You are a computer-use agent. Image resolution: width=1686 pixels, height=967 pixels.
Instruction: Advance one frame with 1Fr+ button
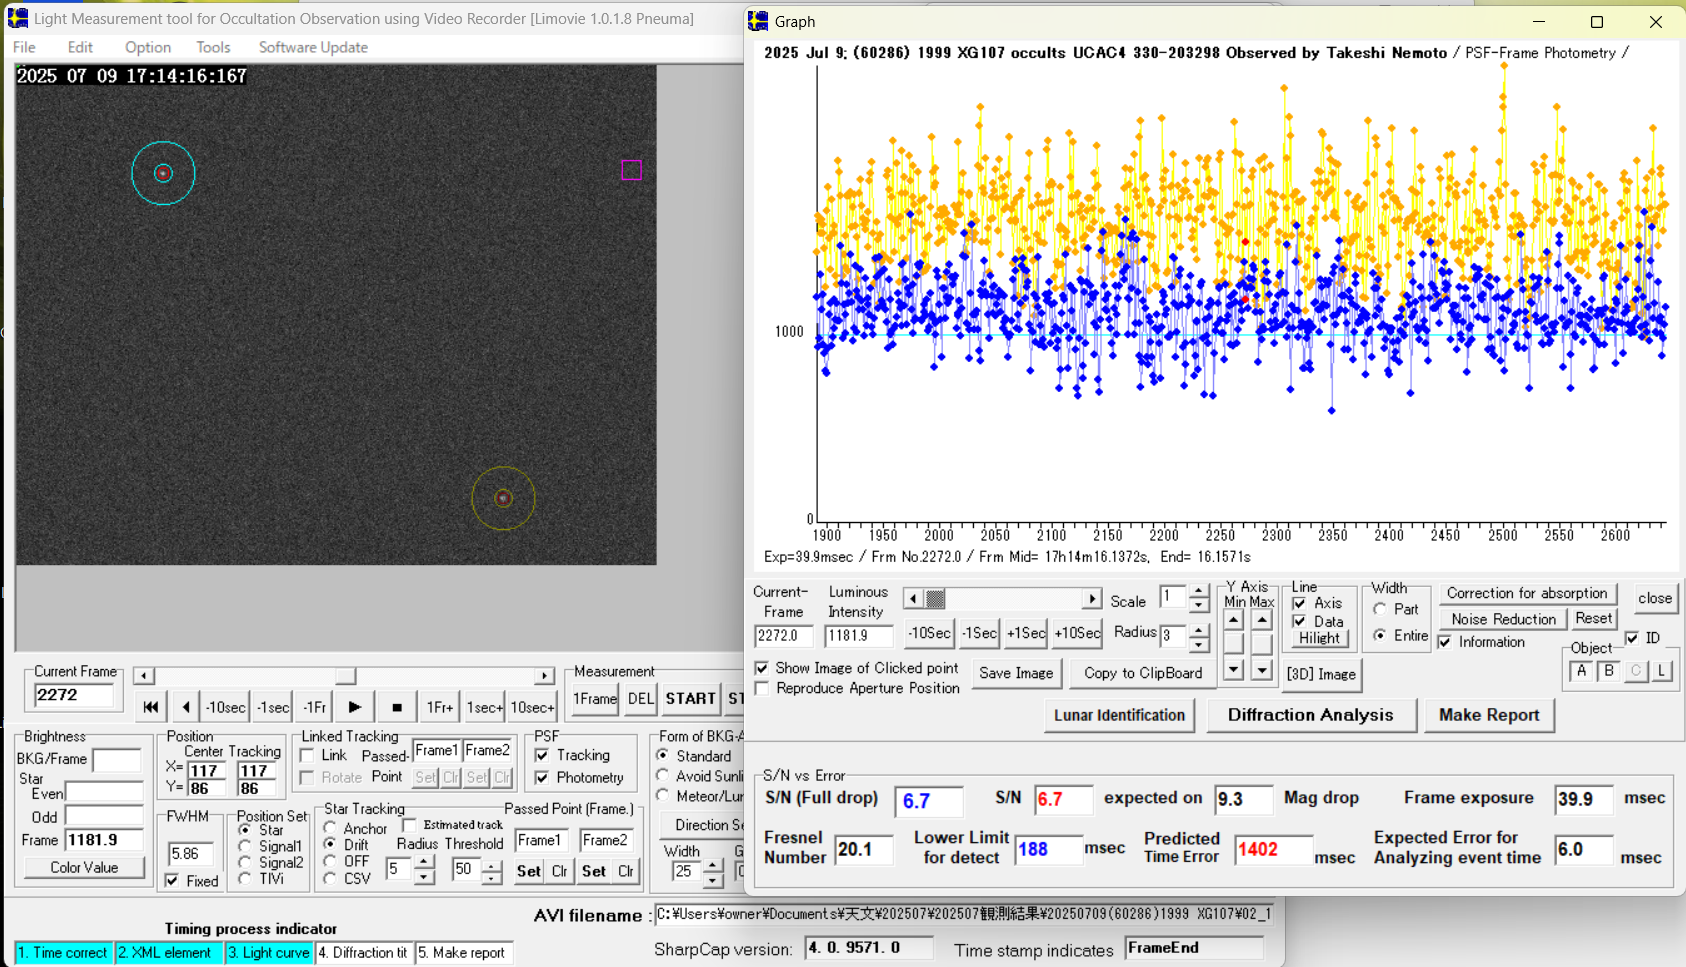point(439,707)
